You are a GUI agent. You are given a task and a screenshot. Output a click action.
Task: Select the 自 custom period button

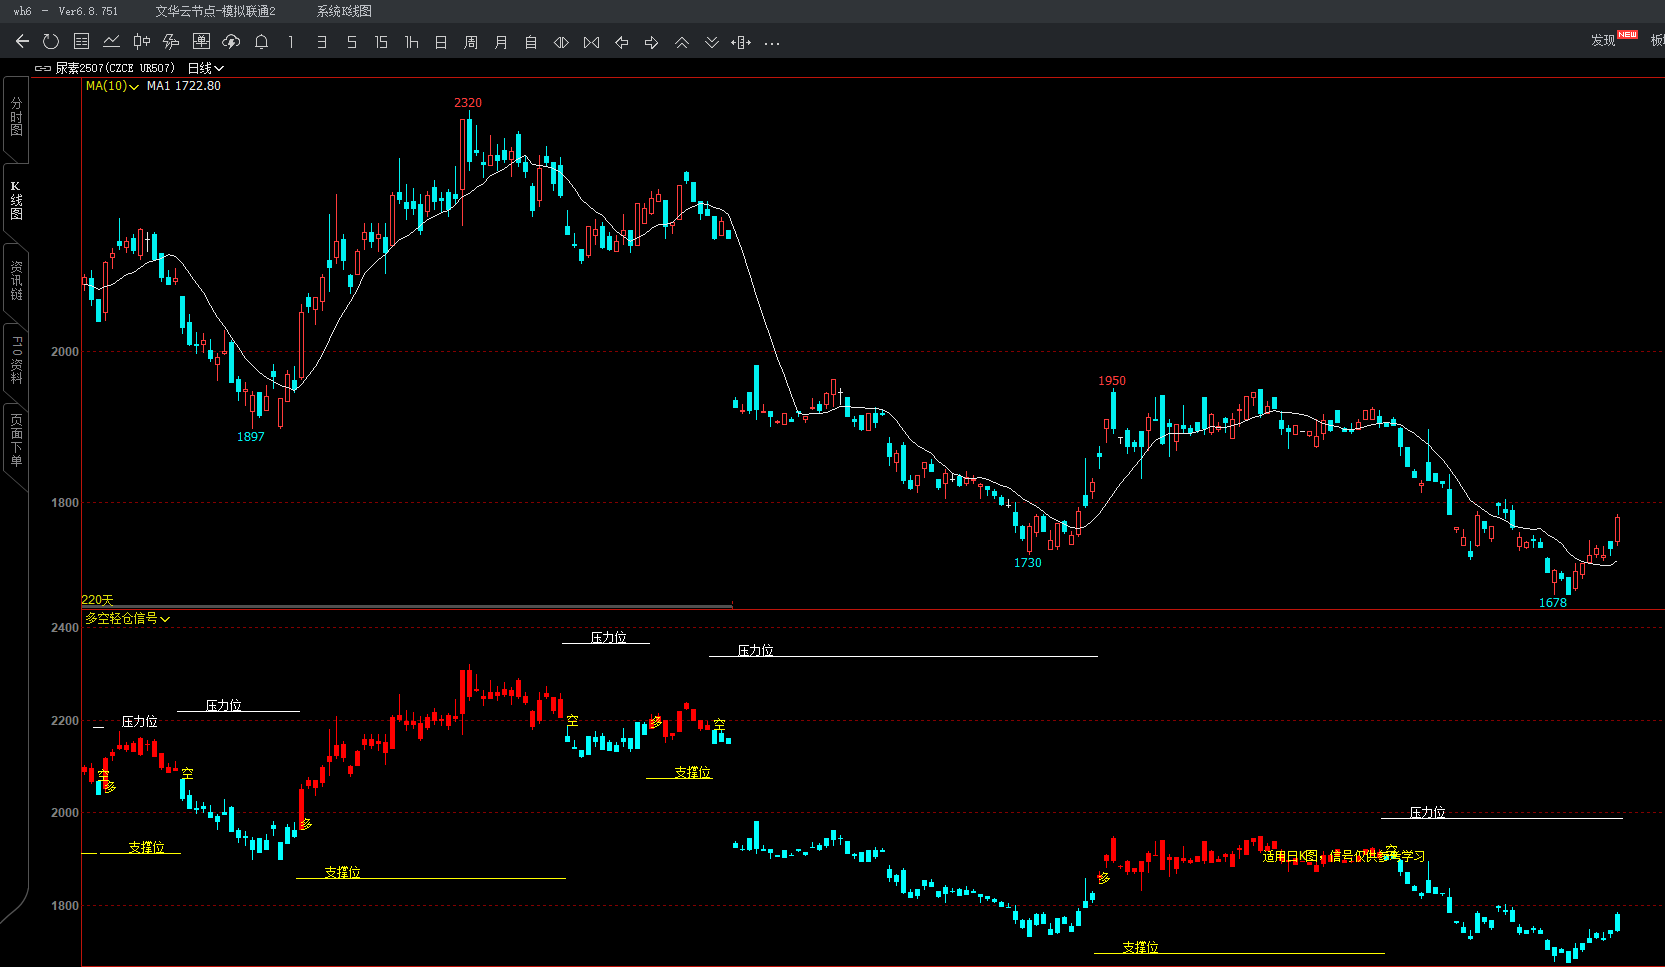tap(531, 42)
